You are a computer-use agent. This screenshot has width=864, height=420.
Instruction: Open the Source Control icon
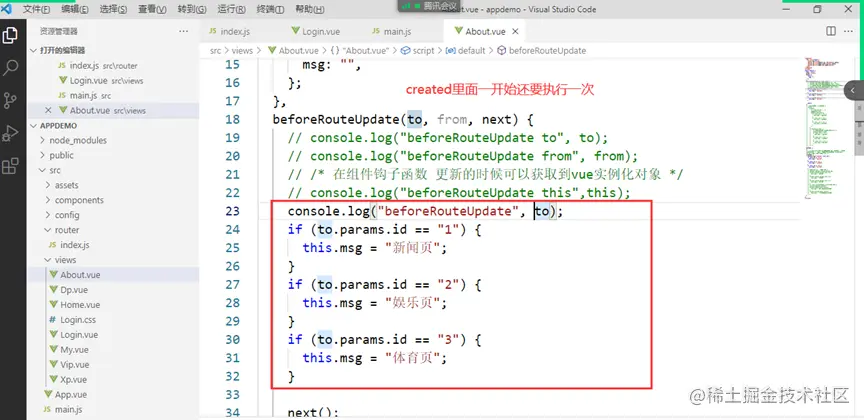tap(10, 100)
